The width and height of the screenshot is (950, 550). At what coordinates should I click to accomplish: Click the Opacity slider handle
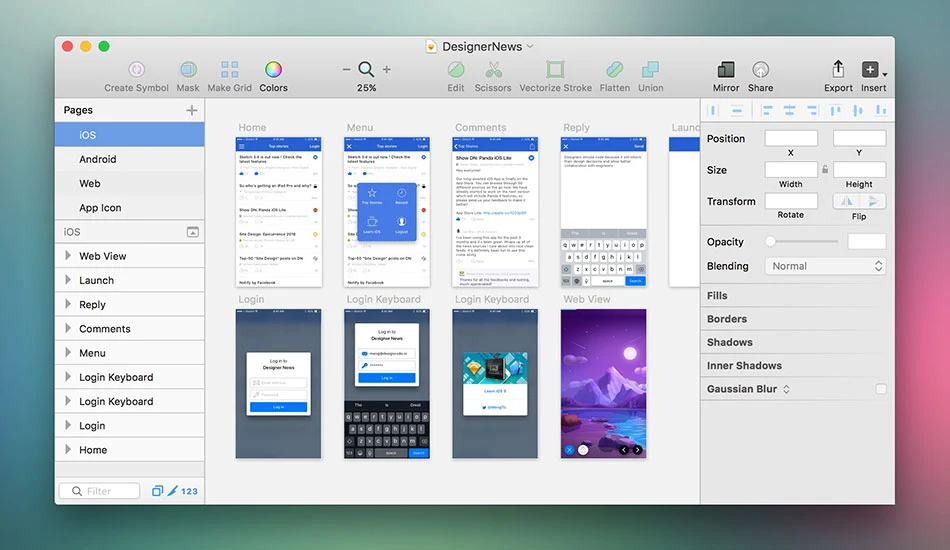[770, 242]
